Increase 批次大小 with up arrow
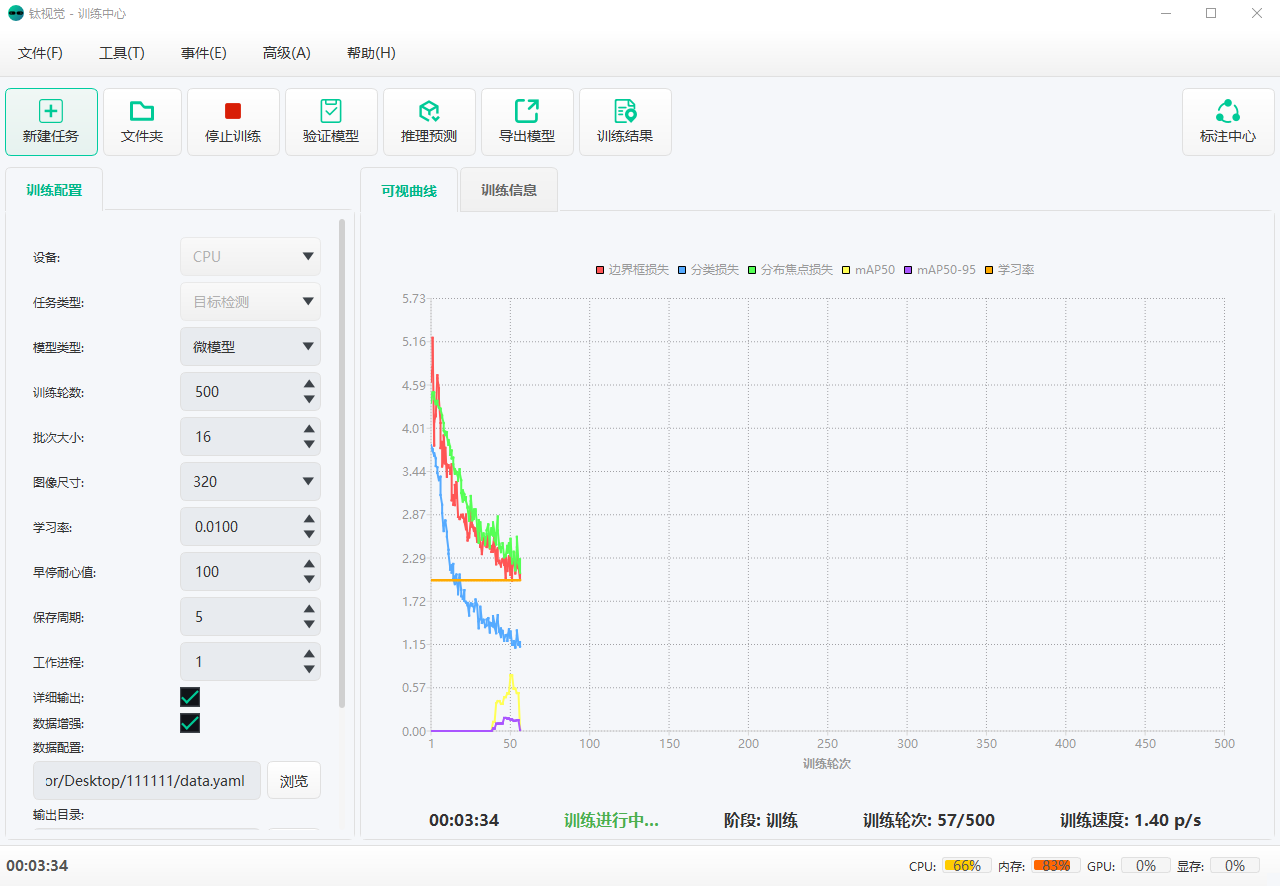 click(x=309, y=428)
